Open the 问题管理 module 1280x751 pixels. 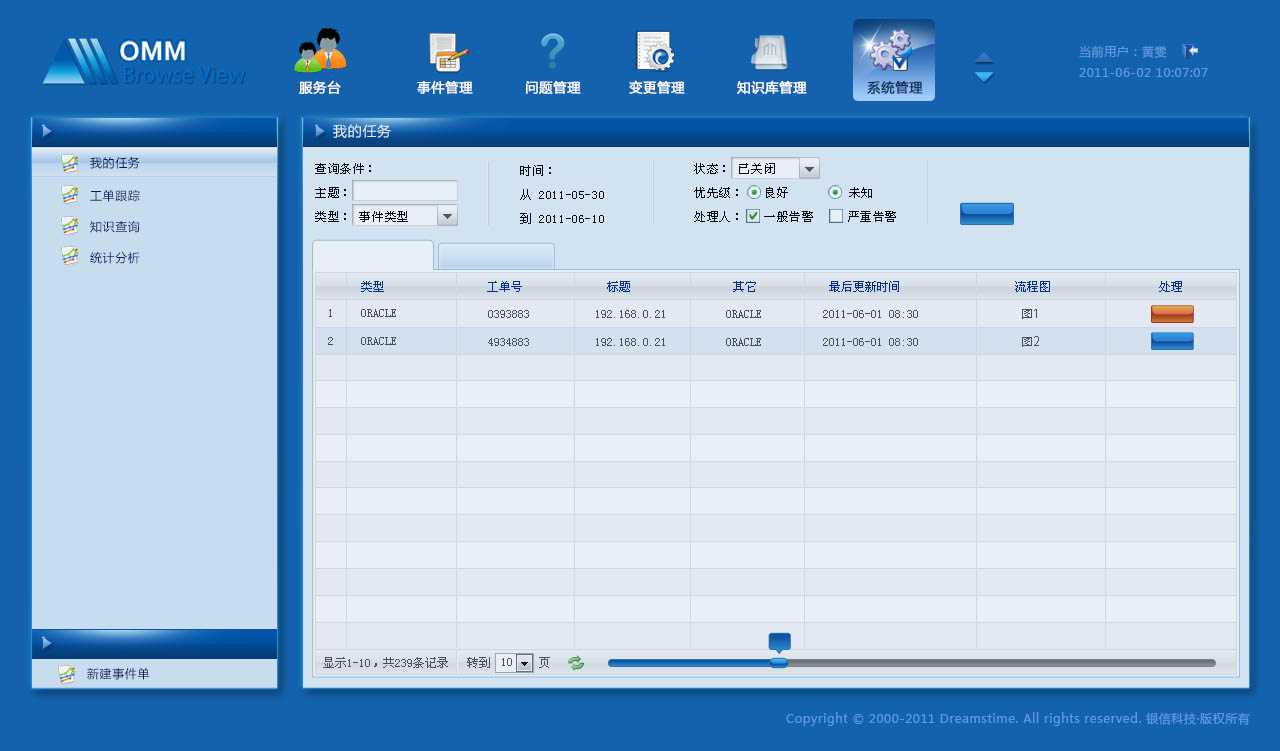coord(552,60)
